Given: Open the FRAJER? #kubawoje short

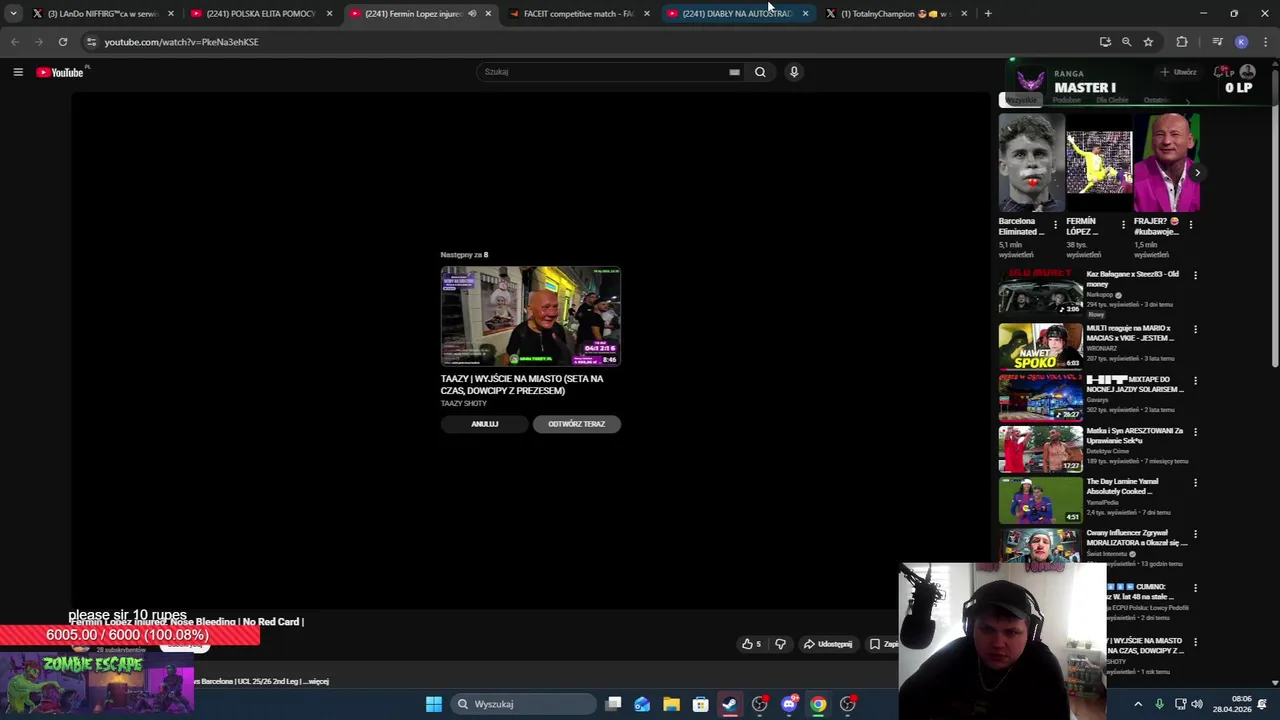Looking at the screenshot, I should [1167, 164].
